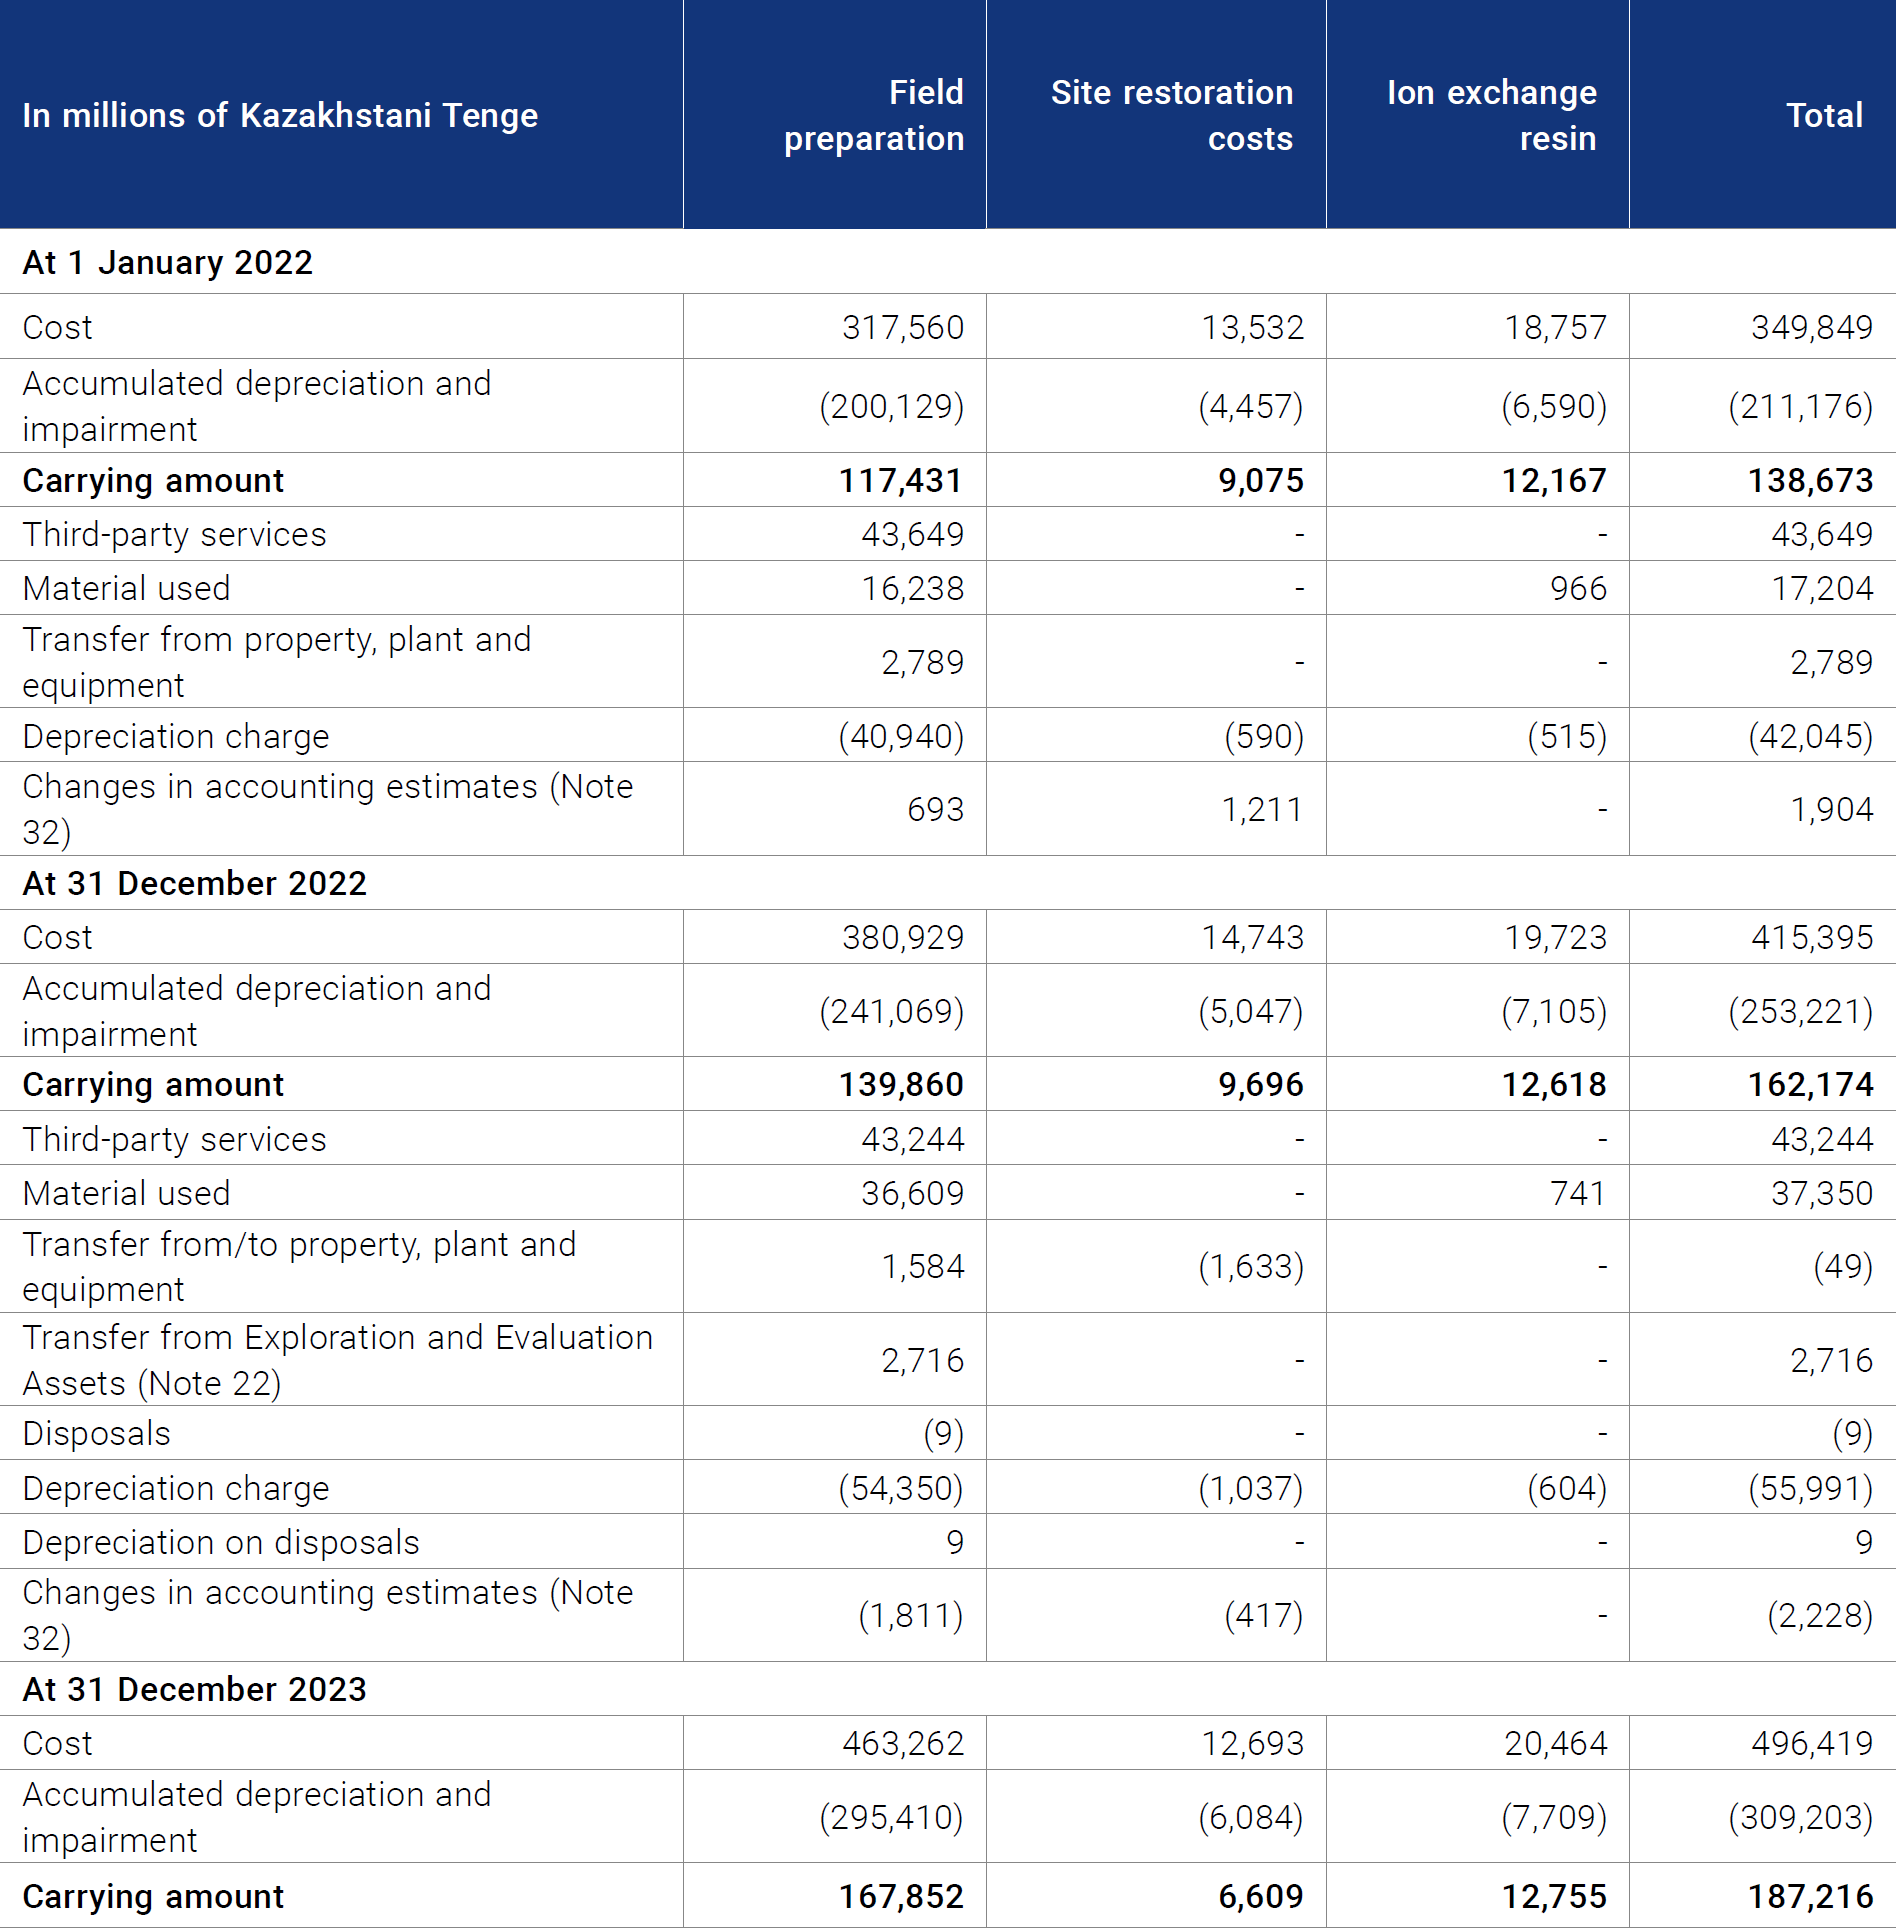Screen dimensions: 1896x1928
Task: Click the total 17,204
Action: tap(1822, 588)
